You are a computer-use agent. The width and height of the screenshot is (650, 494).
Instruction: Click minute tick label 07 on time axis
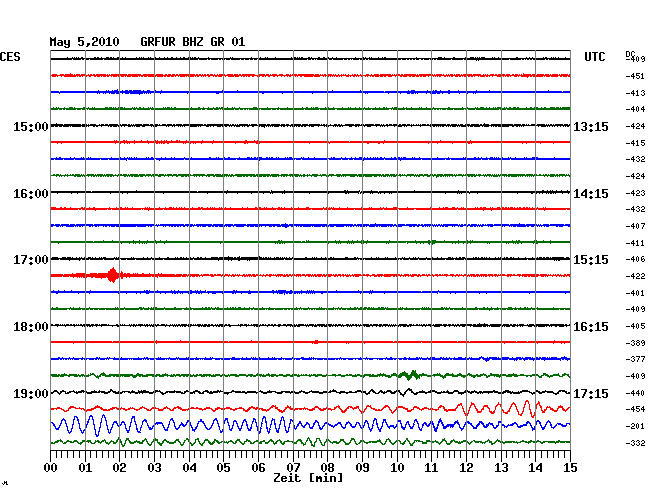pyautogui.click(x=293, y=467)
